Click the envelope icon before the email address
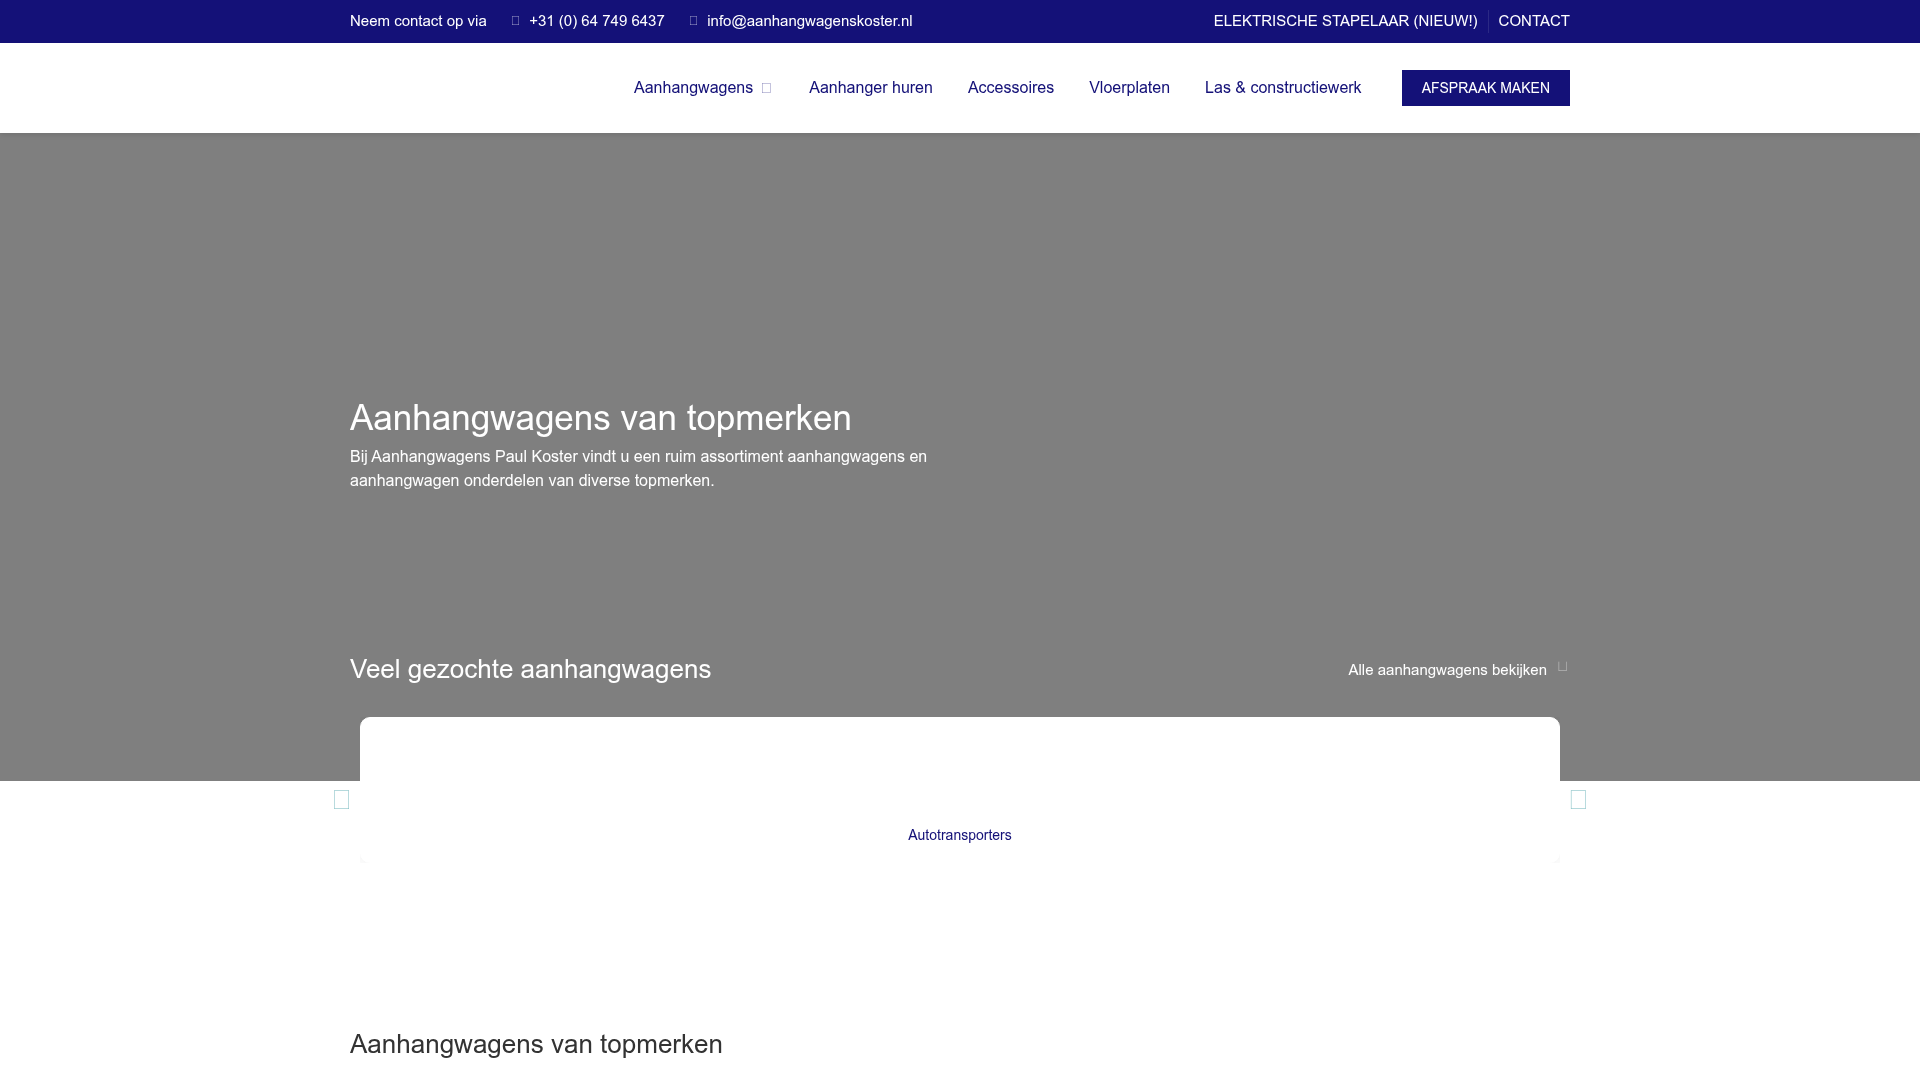The height and width of the screenshot is (1080, 1920). [x=694, y=21]
